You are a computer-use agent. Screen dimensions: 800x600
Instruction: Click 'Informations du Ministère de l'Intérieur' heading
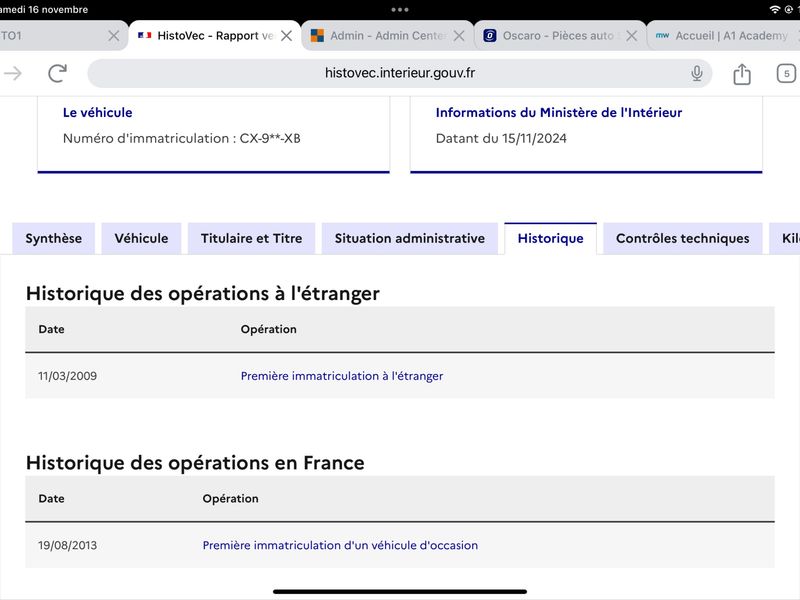point(559,113)
